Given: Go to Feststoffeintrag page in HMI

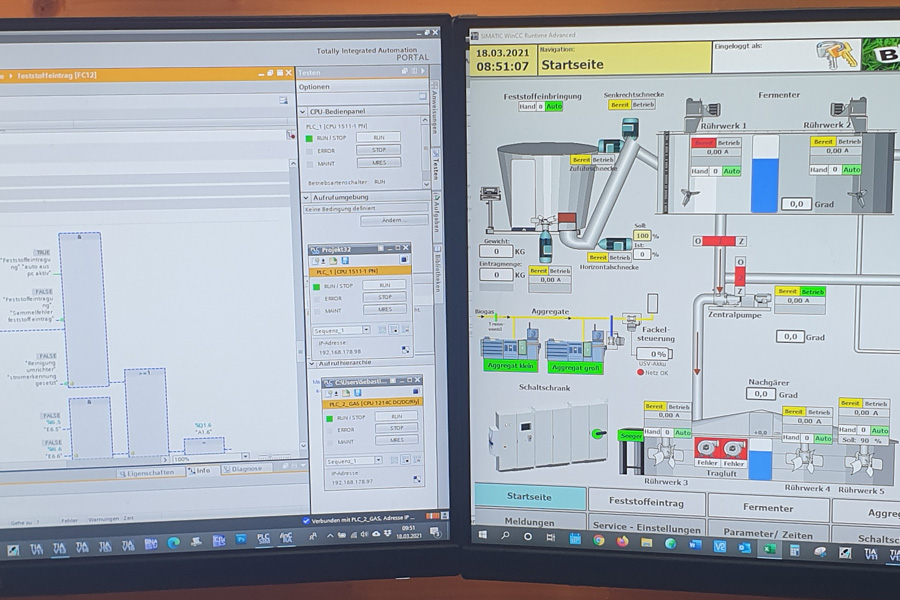Looking at the screenshot, I should click(x=646, y=502).
